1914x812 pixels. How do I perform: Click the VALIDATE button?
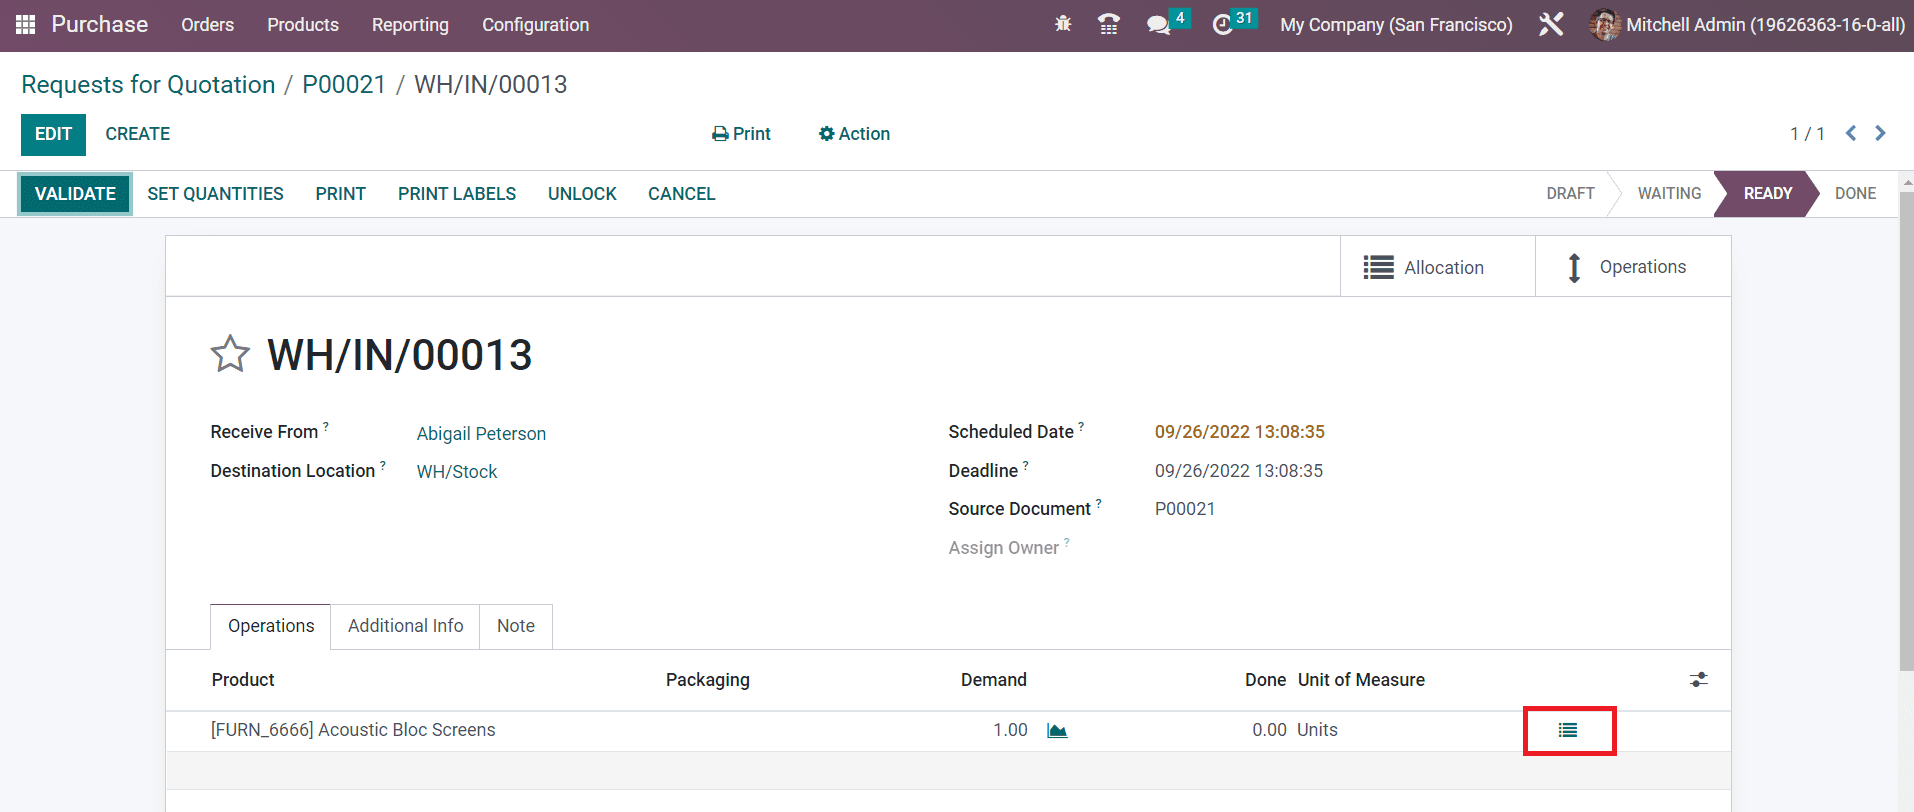(x=75, y=194)
